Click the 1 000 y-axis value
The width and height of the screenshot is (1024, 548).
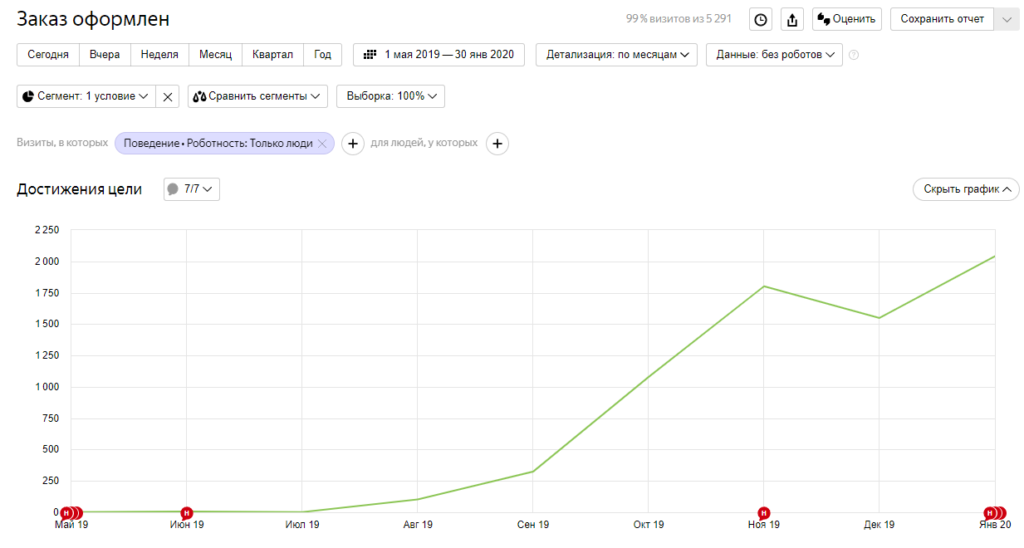[x=47, y=387]
